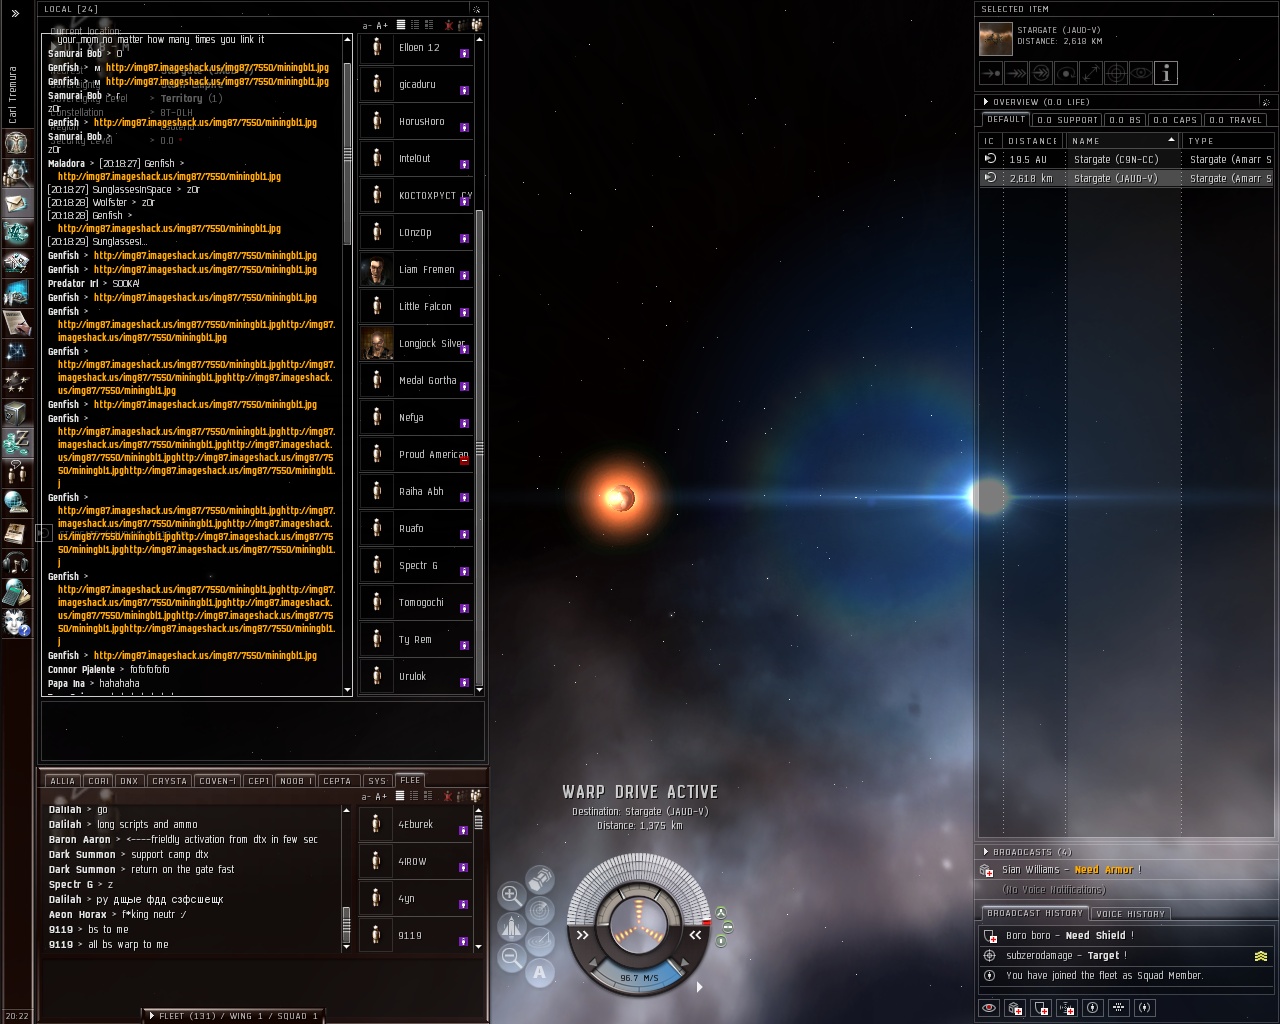The image size is (1280, 1024).
Task: Open the Voice History tab
Action: click(x=1131, y=914)
